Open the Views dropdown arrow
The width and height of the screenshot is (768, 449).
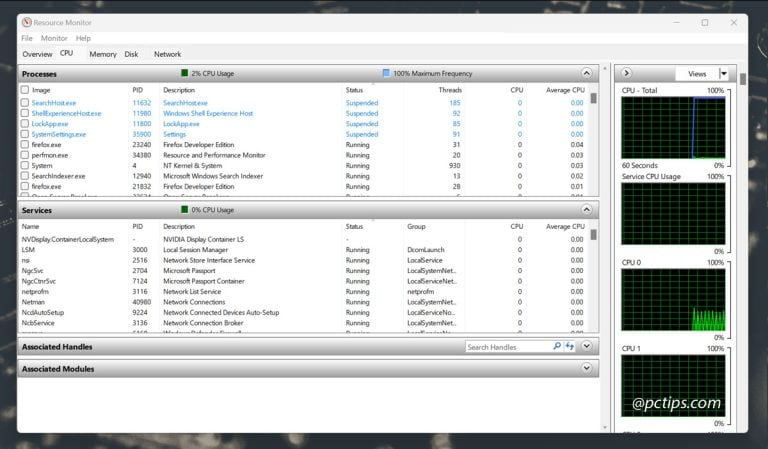(724, 73)
